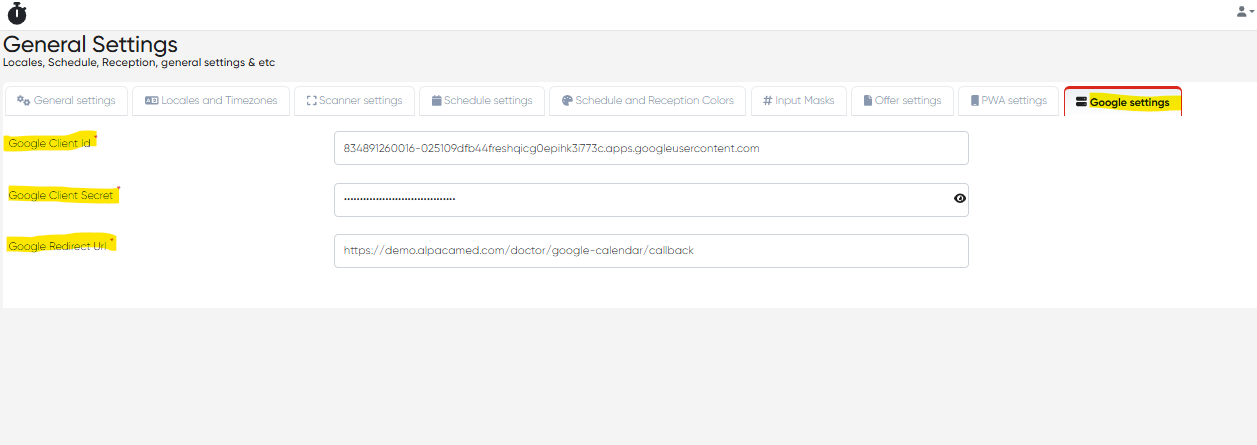Select the scanner frame icon on Scanner settings
Screen dimensions: 1257x445
coord(311,101)
